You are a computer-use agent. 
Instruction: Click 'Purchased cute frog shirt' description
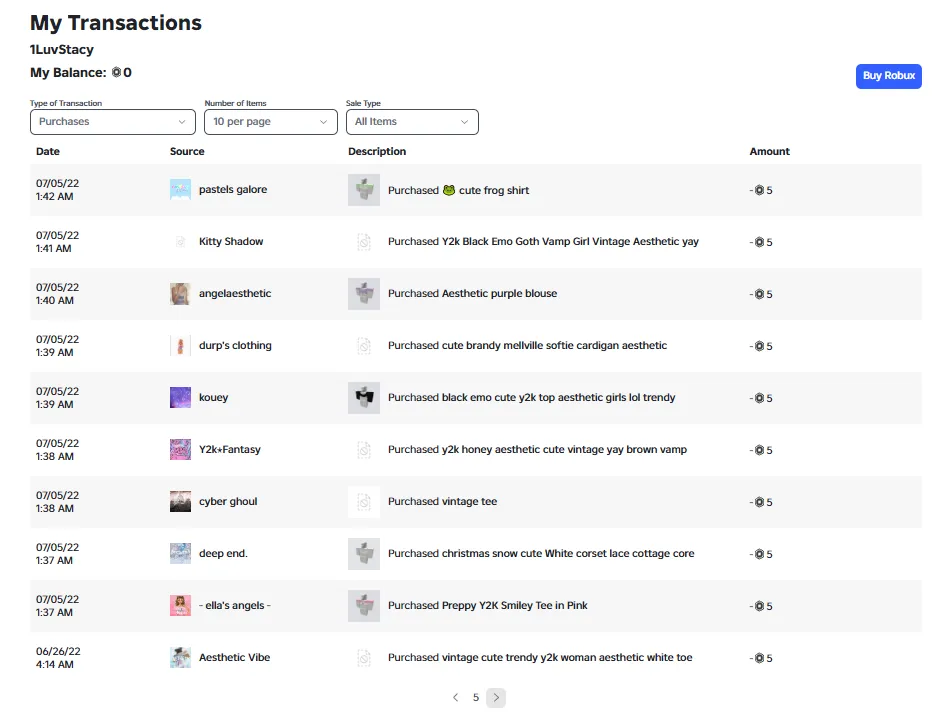pyautogui.click(x=458, y=190)
